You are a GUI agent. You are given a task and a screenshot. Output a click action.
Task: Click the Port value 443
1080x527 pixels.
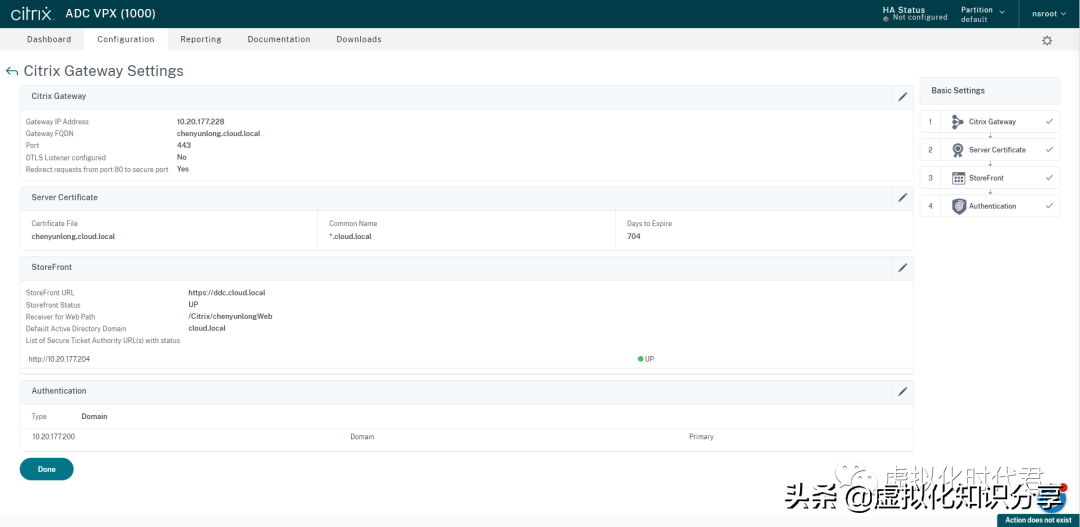click(184, 145)
